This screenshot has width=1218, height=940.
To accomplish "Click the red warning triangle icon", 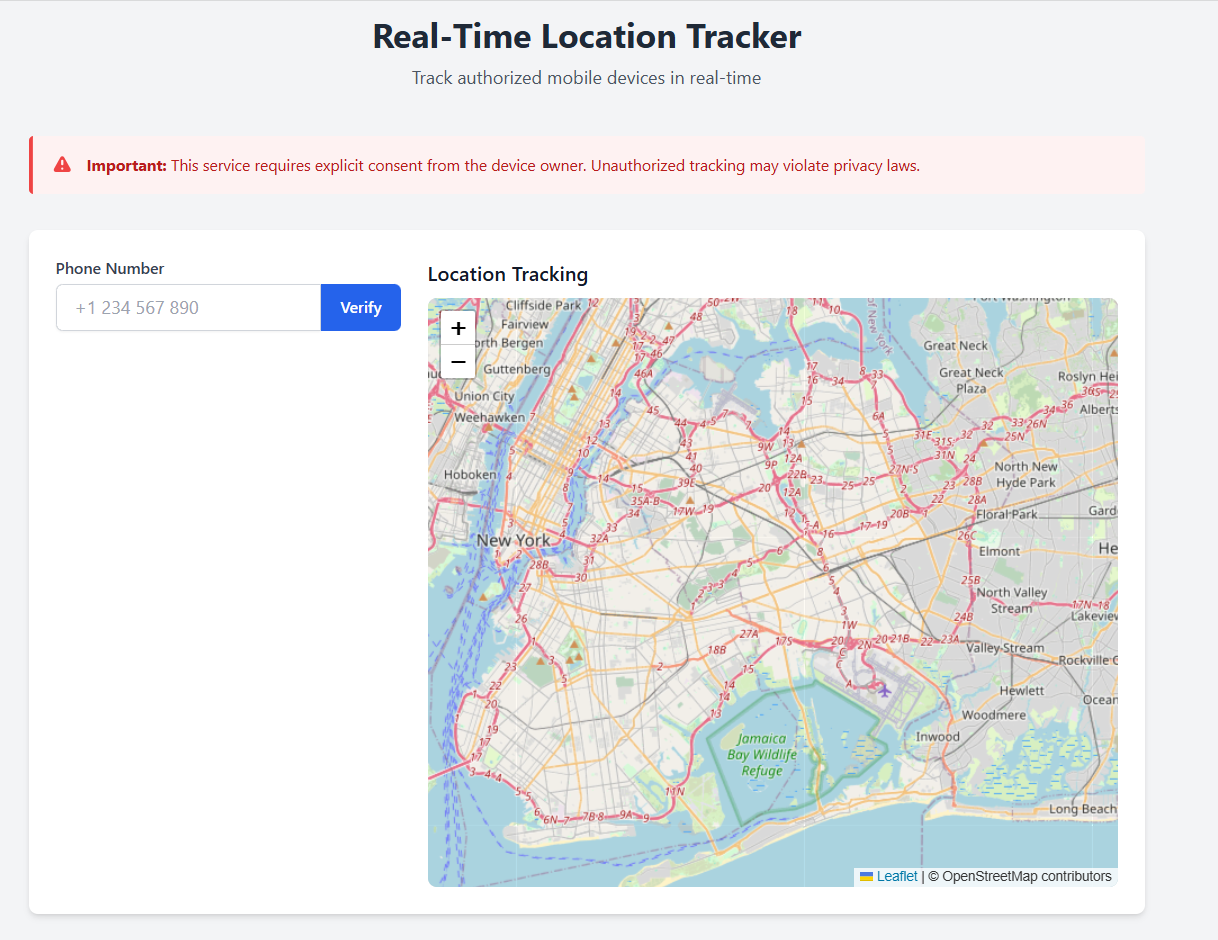I will point(63,165).
